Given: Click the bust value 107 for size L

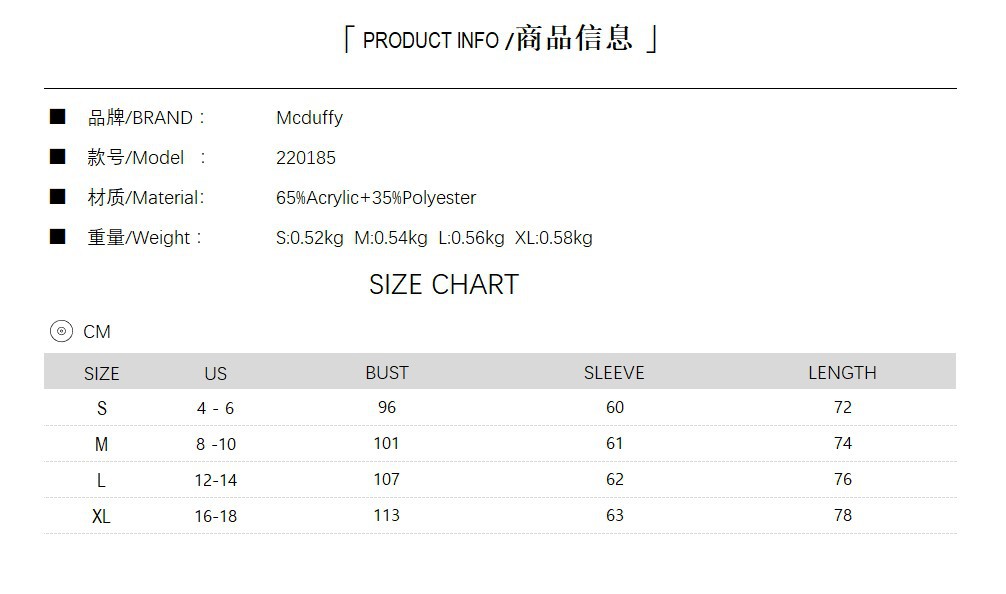Looking at the screenshot, I should [387, 479].
